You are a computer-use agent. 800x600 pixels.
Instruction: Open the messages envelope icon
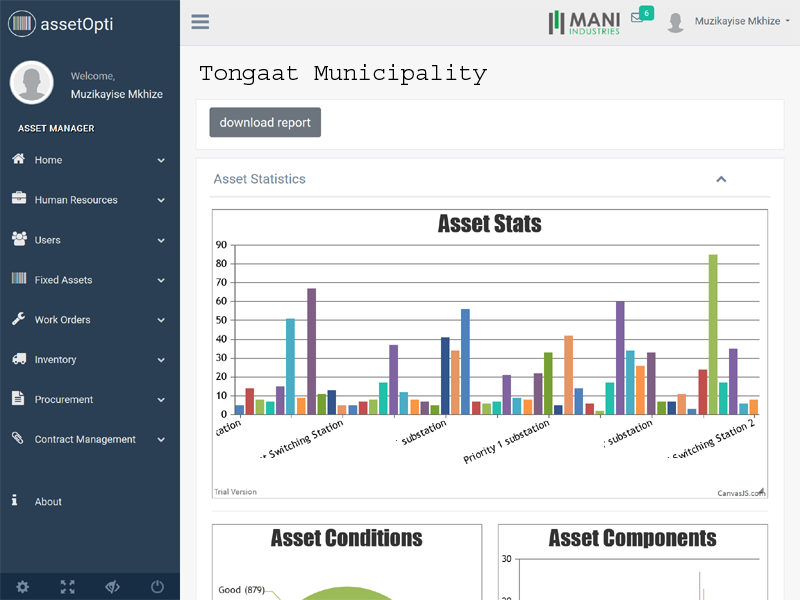[637, 18]
